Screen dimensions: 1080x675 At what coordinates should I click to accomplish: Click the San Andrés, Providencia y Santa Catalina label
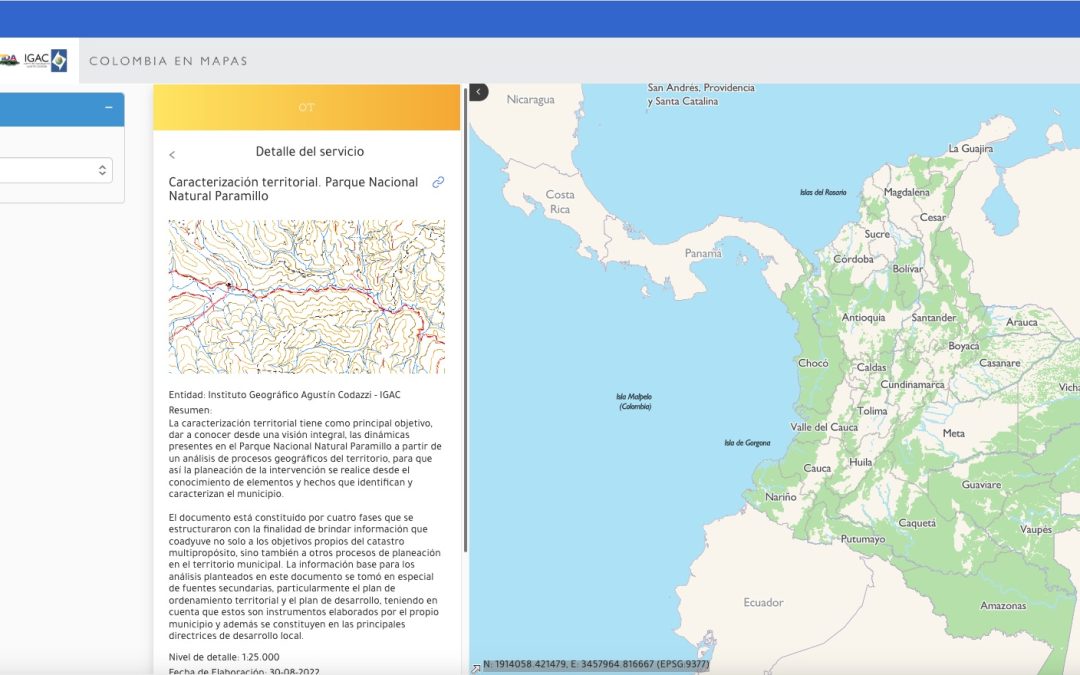coord(701,94)
